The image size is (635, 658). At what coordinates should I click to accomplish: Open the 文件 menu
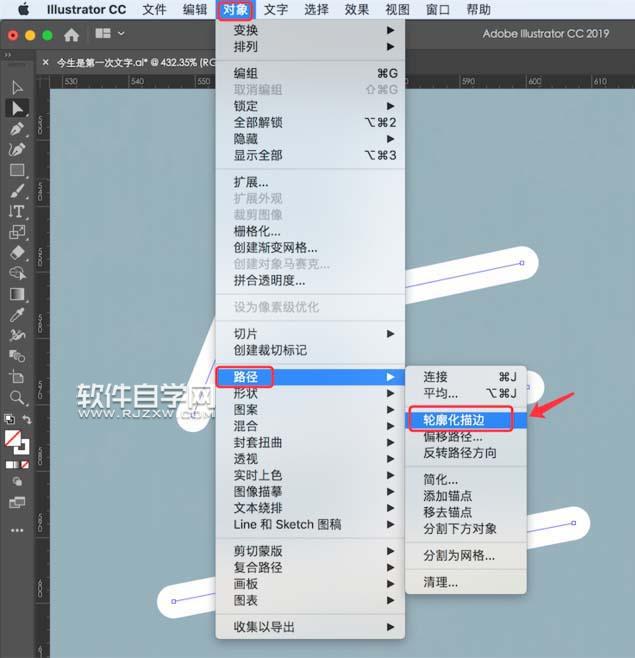(154, 9)
